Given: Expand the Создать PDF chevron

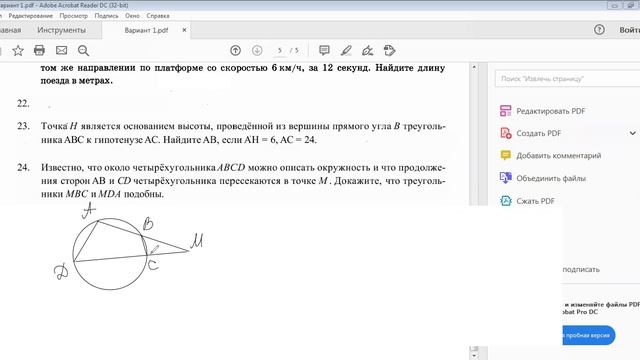Looking at the screenshot, I should pos(633,133).
